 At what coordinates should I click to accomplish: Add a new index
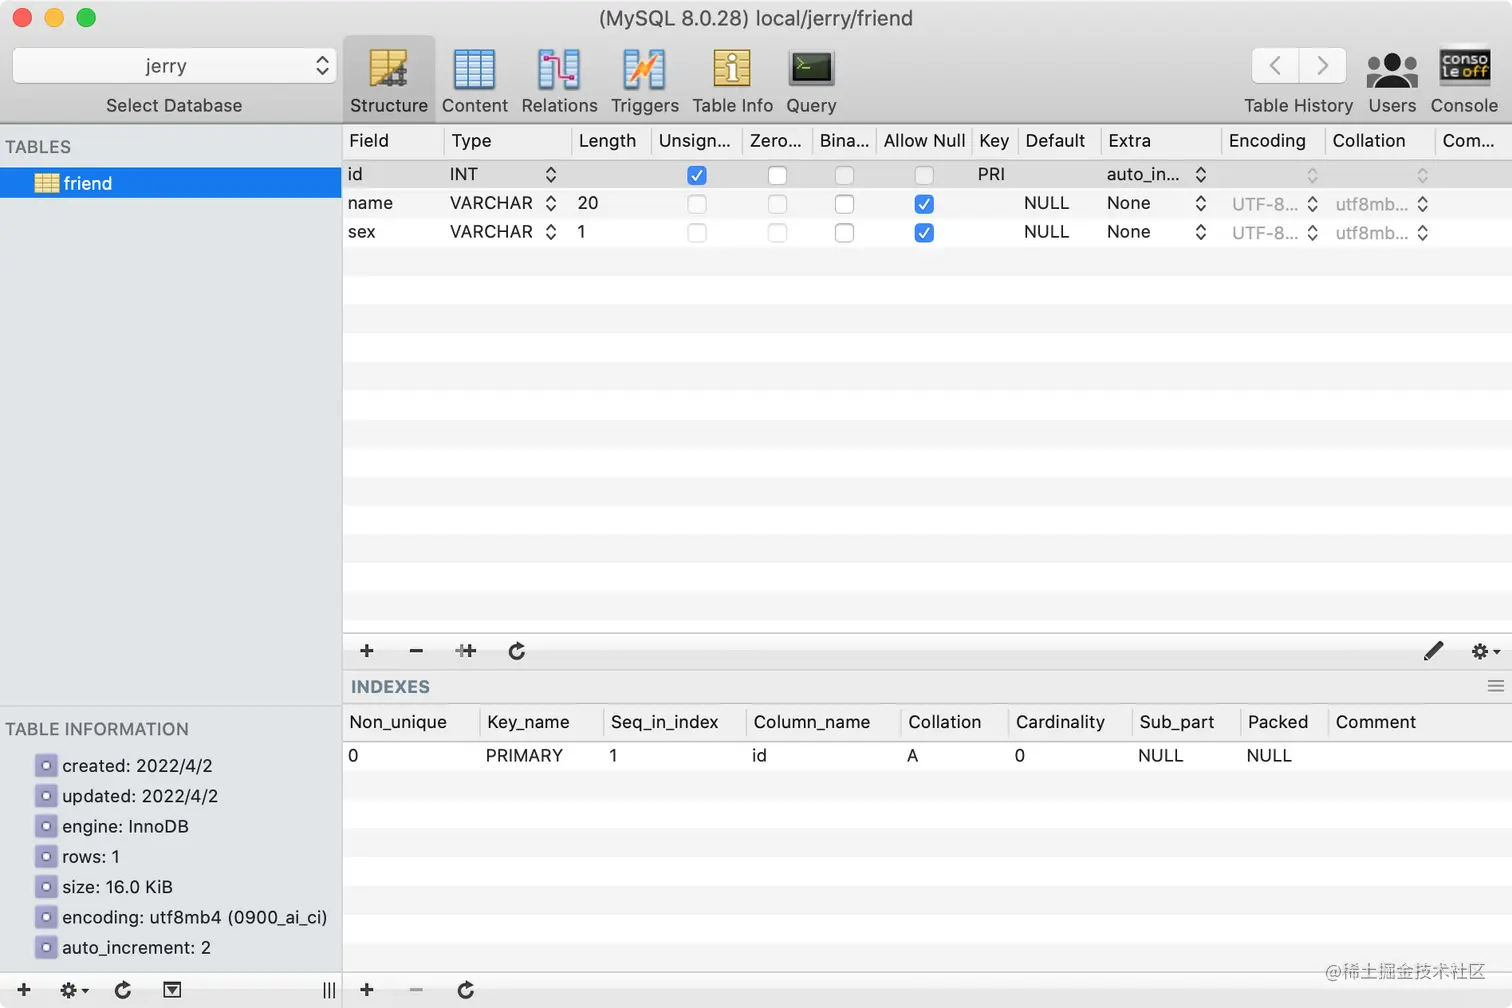367,990
